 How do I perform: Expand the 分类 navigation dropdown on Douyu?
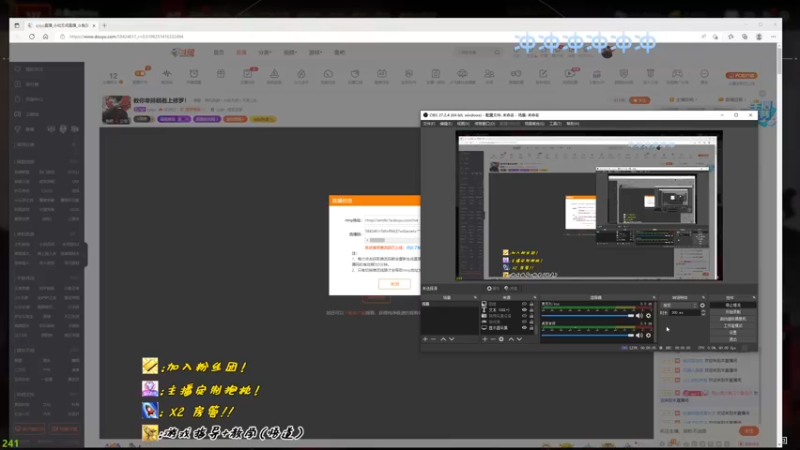coord(264,52)
